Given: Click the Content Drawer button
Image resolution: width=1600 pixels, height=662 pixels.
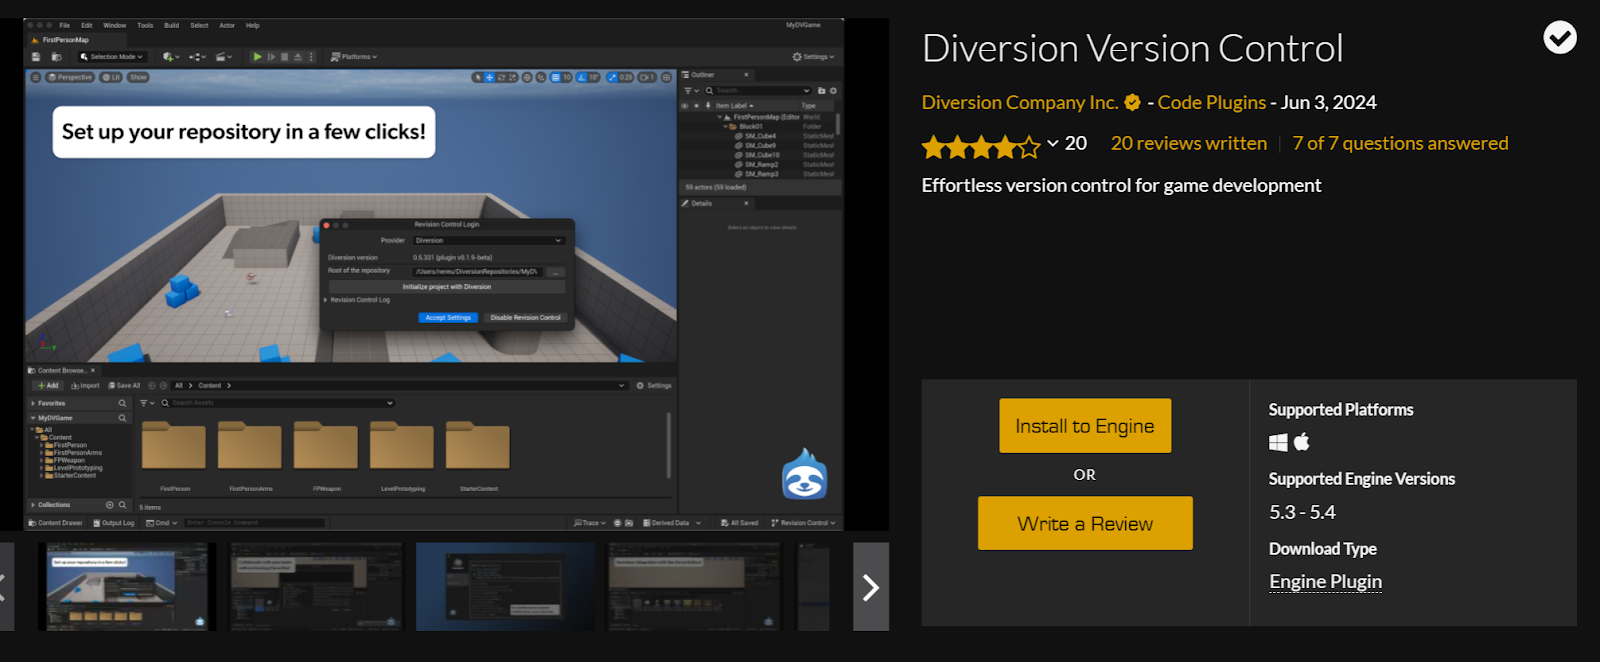Looking at the screenshot, I should click(x=56, y=523).
